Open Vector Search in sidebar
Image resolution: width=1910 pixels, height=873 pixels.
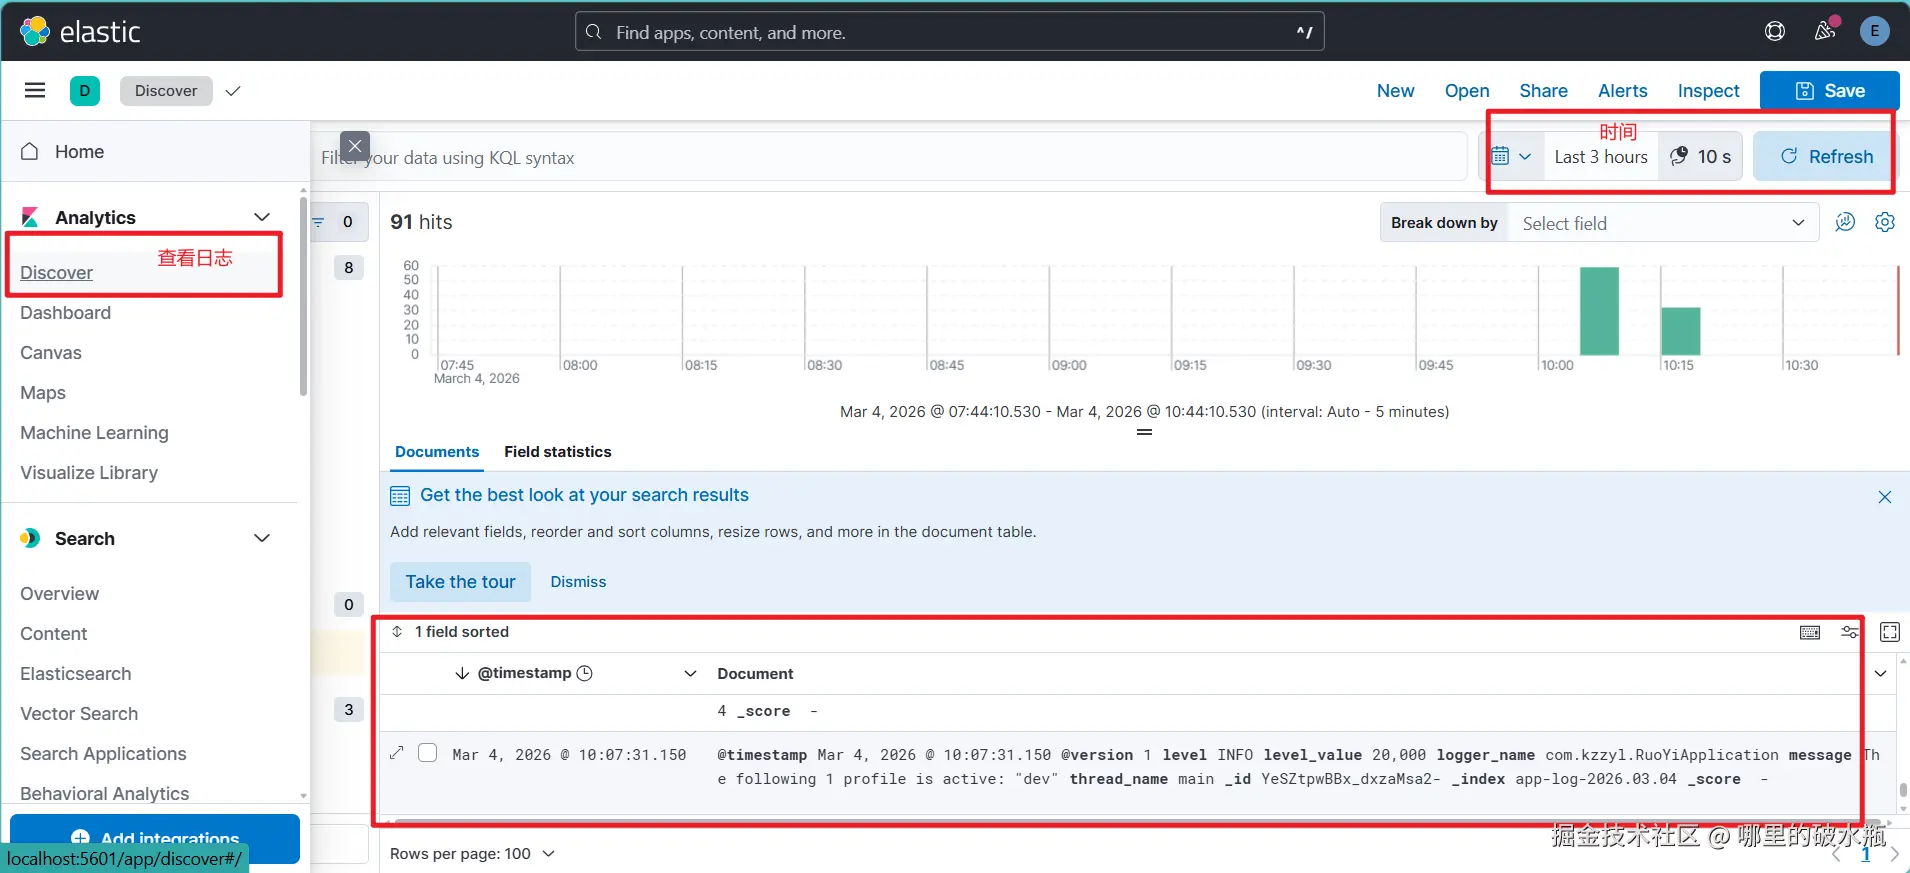point(79,714)
